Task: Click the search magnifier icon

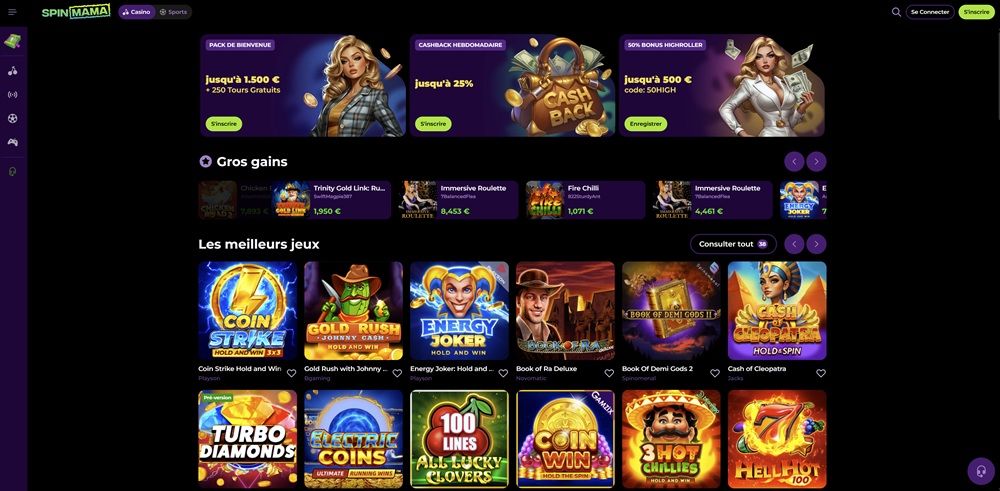Action: pos(896,12)
